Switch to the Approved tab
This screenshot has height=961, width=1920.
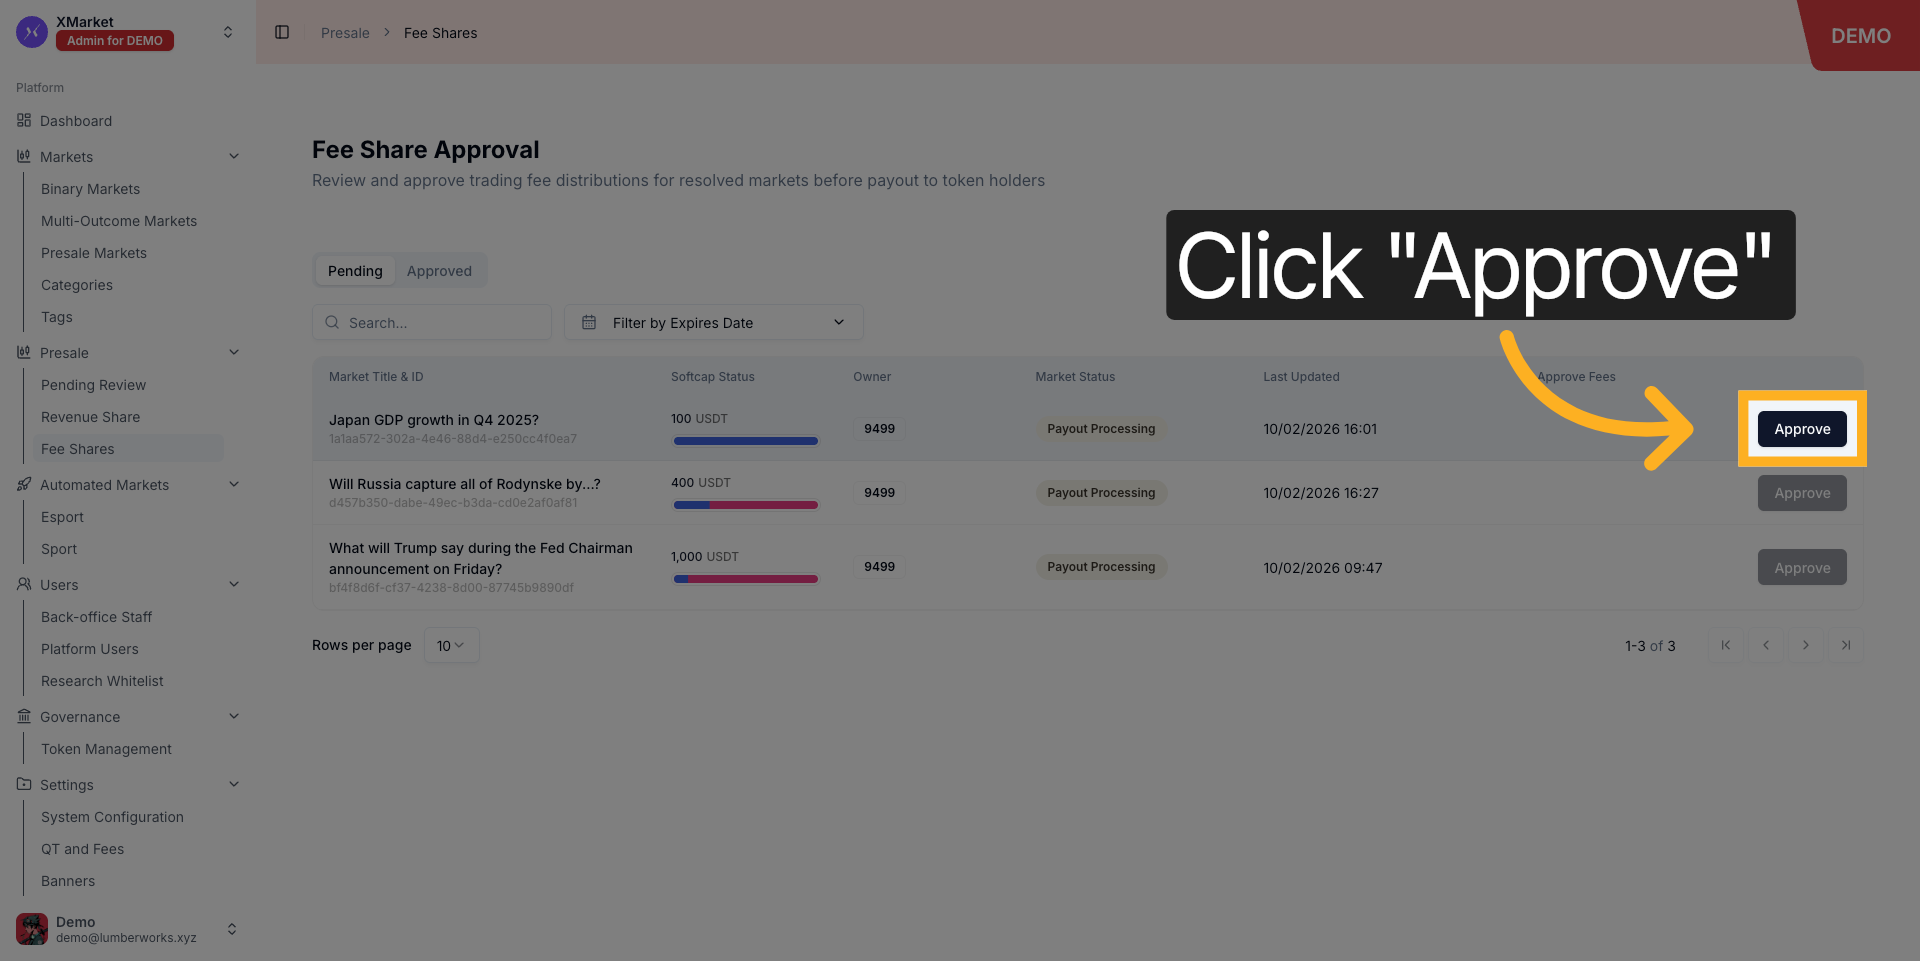click(x=439, y=271)
